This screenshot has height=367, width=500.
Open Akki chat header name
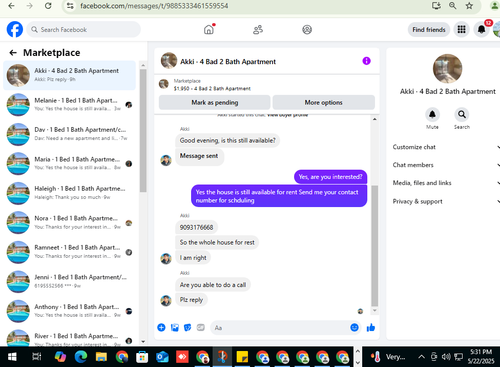click(228, 62)
